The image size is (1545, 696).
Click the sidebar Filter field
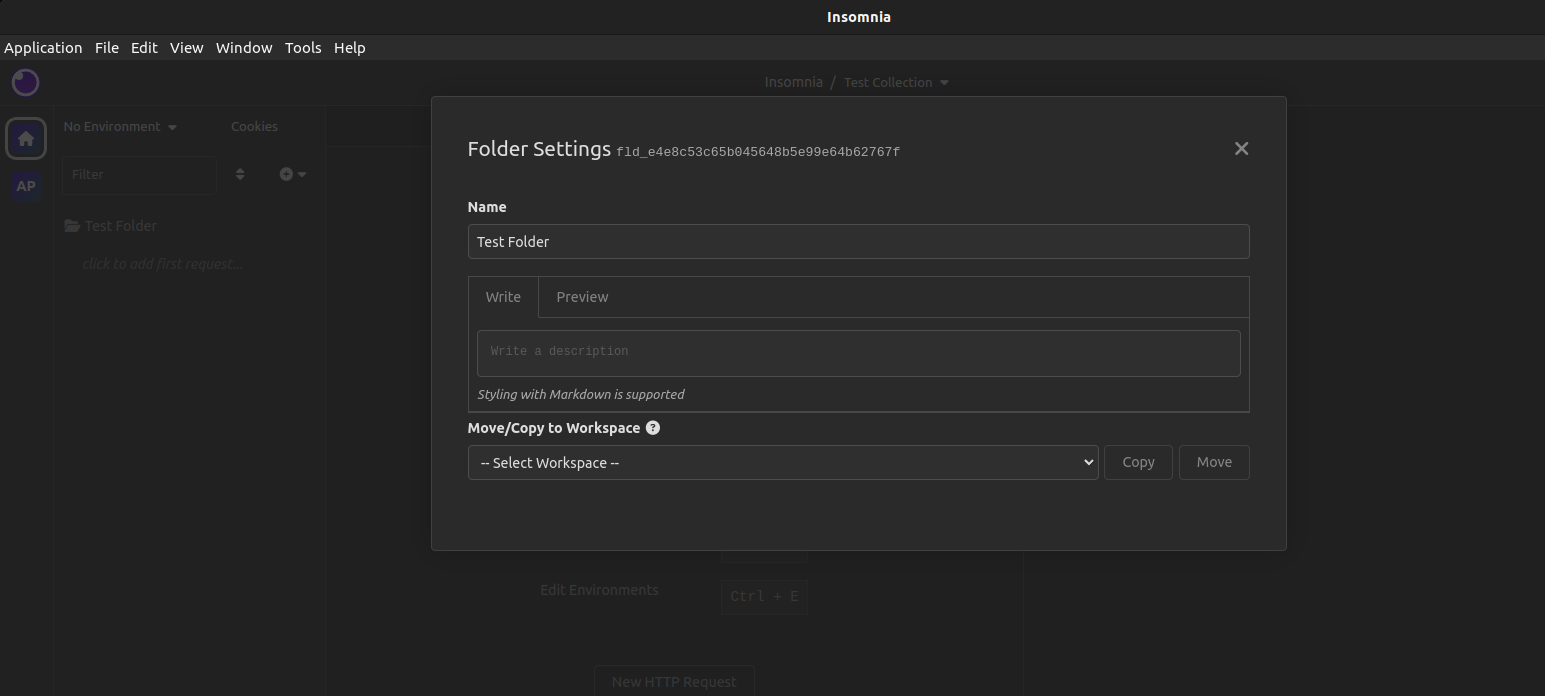pos(139,174)
